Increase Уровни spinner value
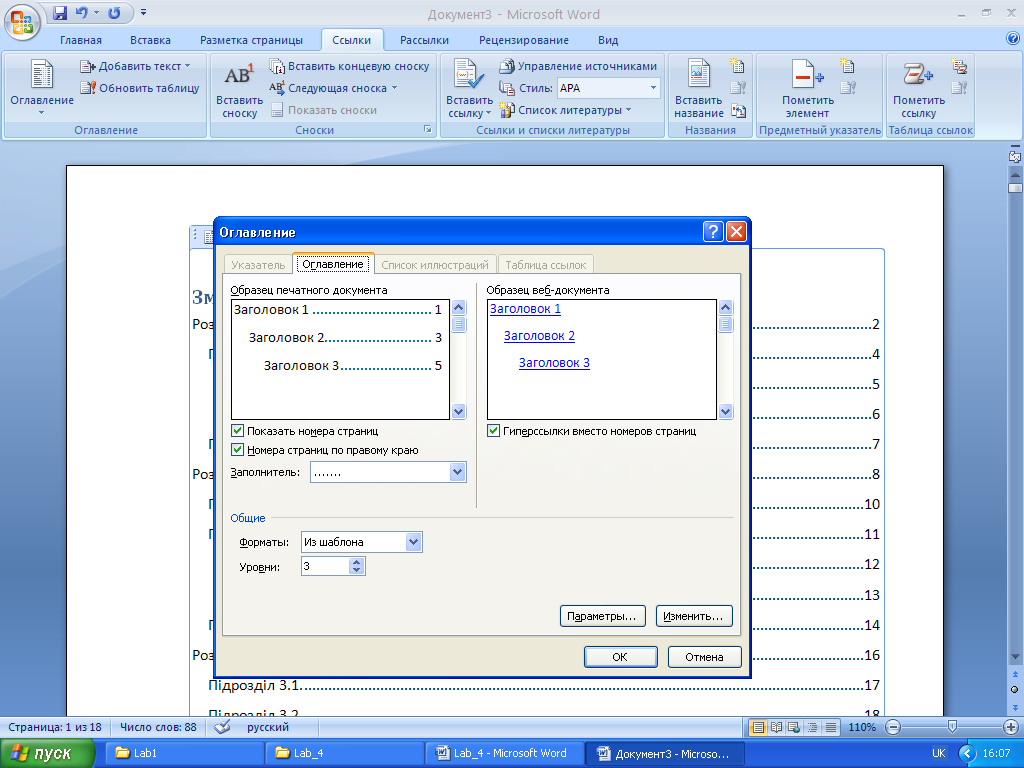 point(356,562)
